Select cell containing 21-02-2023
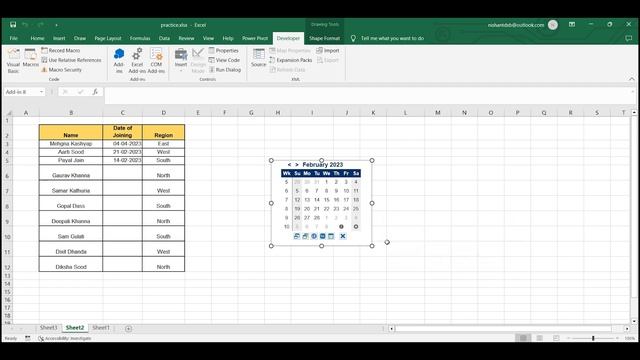This screenshot has width=640, height=360. pos(122,152)
